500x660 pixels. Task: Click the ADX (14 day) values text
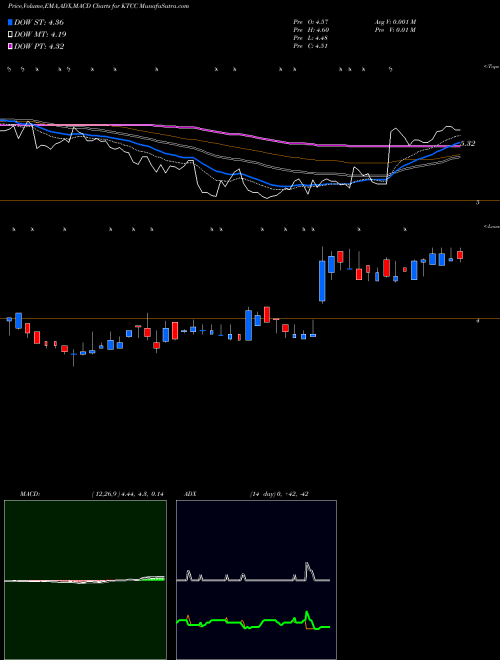pos(279,494)
